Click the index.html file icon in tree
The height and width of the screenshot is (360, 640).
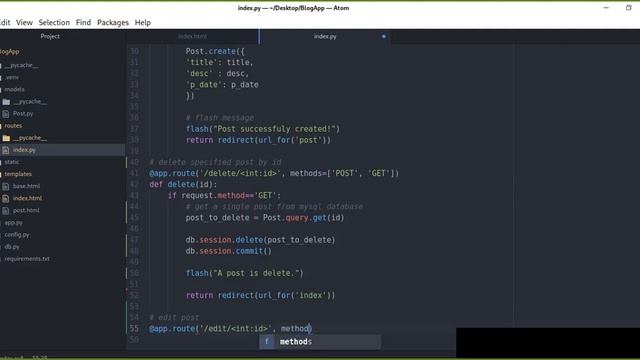(x=6, y=198)
